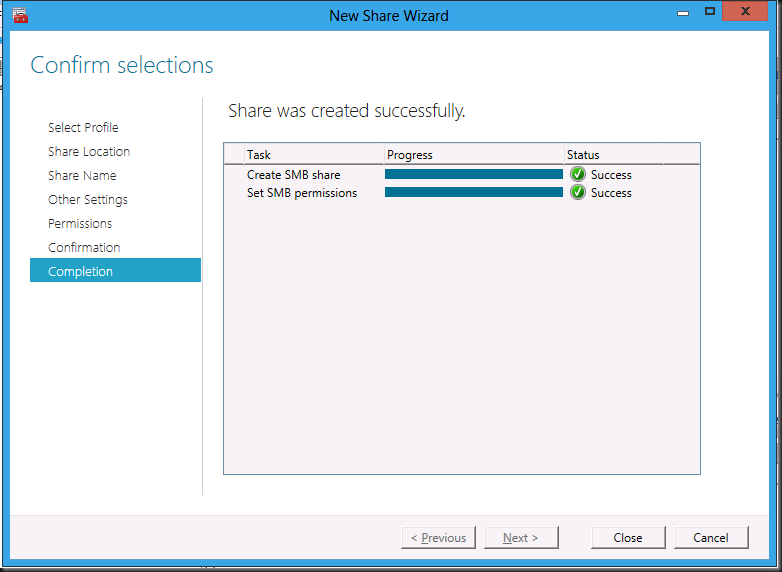Click the green checkmark beside Set SMB permissions

tap(578, 192)
